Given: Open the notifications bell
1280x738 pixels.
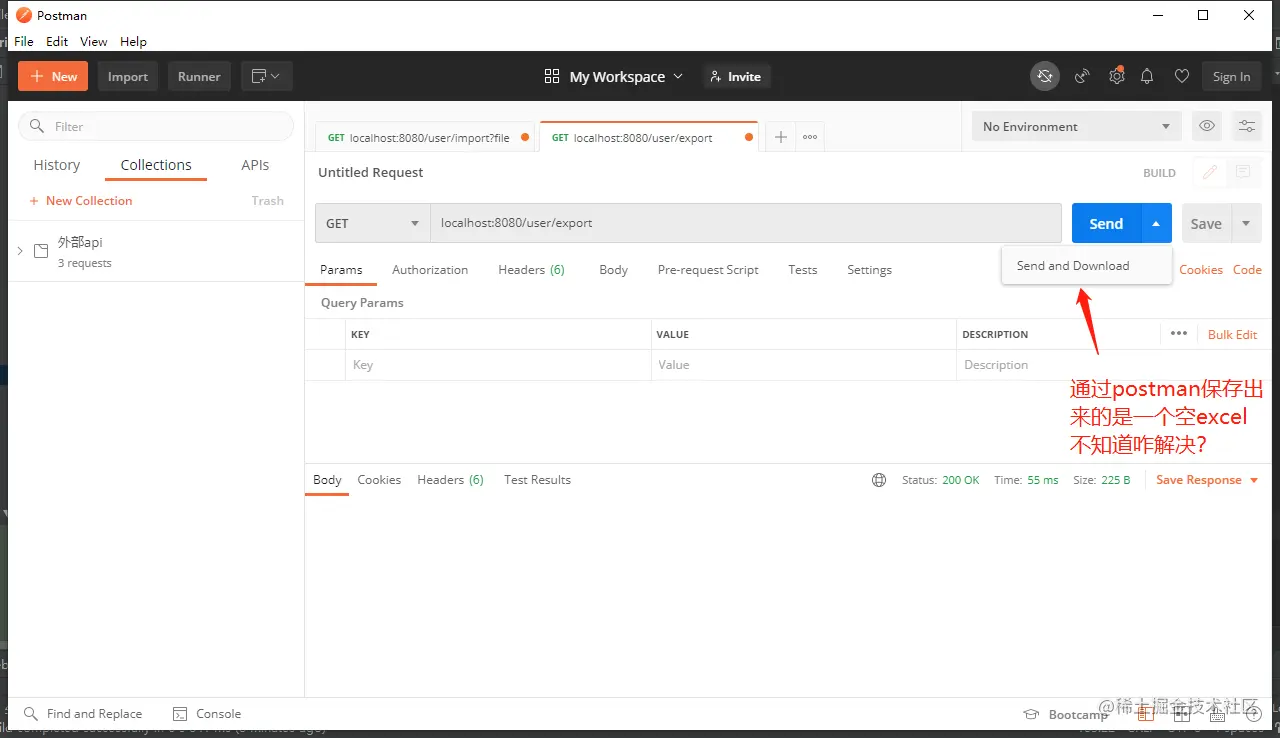Looking at the screenshot, I should click(x=1147, y=76).
